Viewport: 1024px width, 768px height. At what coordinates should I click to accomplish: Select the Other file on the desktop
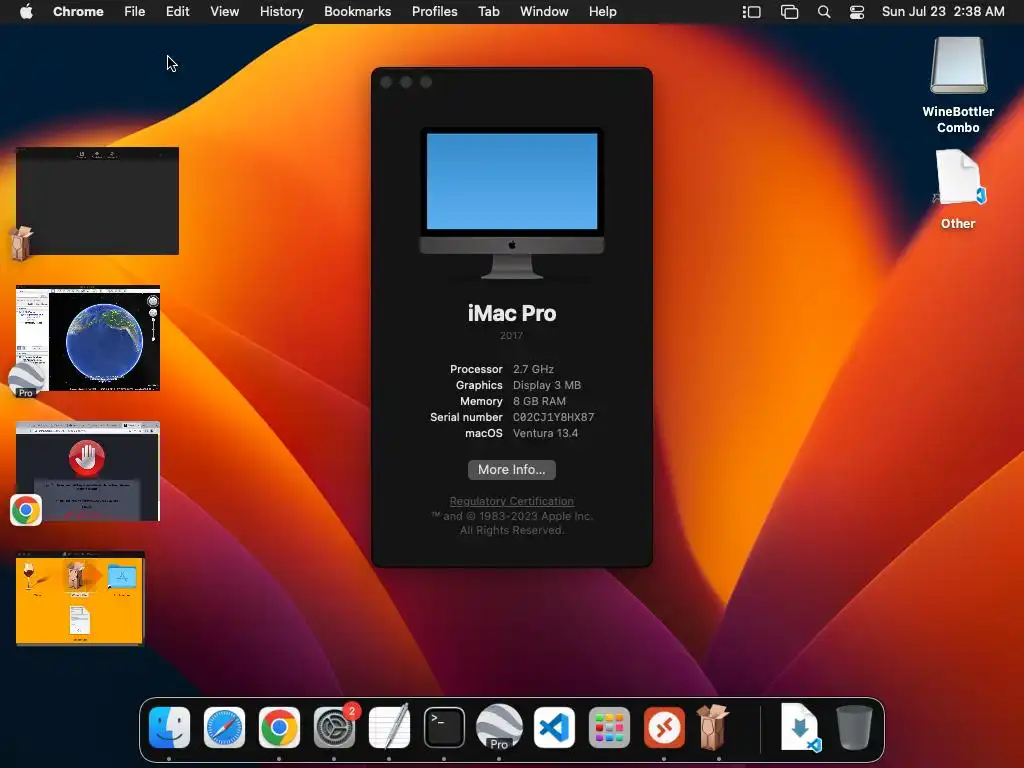pyautogui.click(x=958, y=189)
